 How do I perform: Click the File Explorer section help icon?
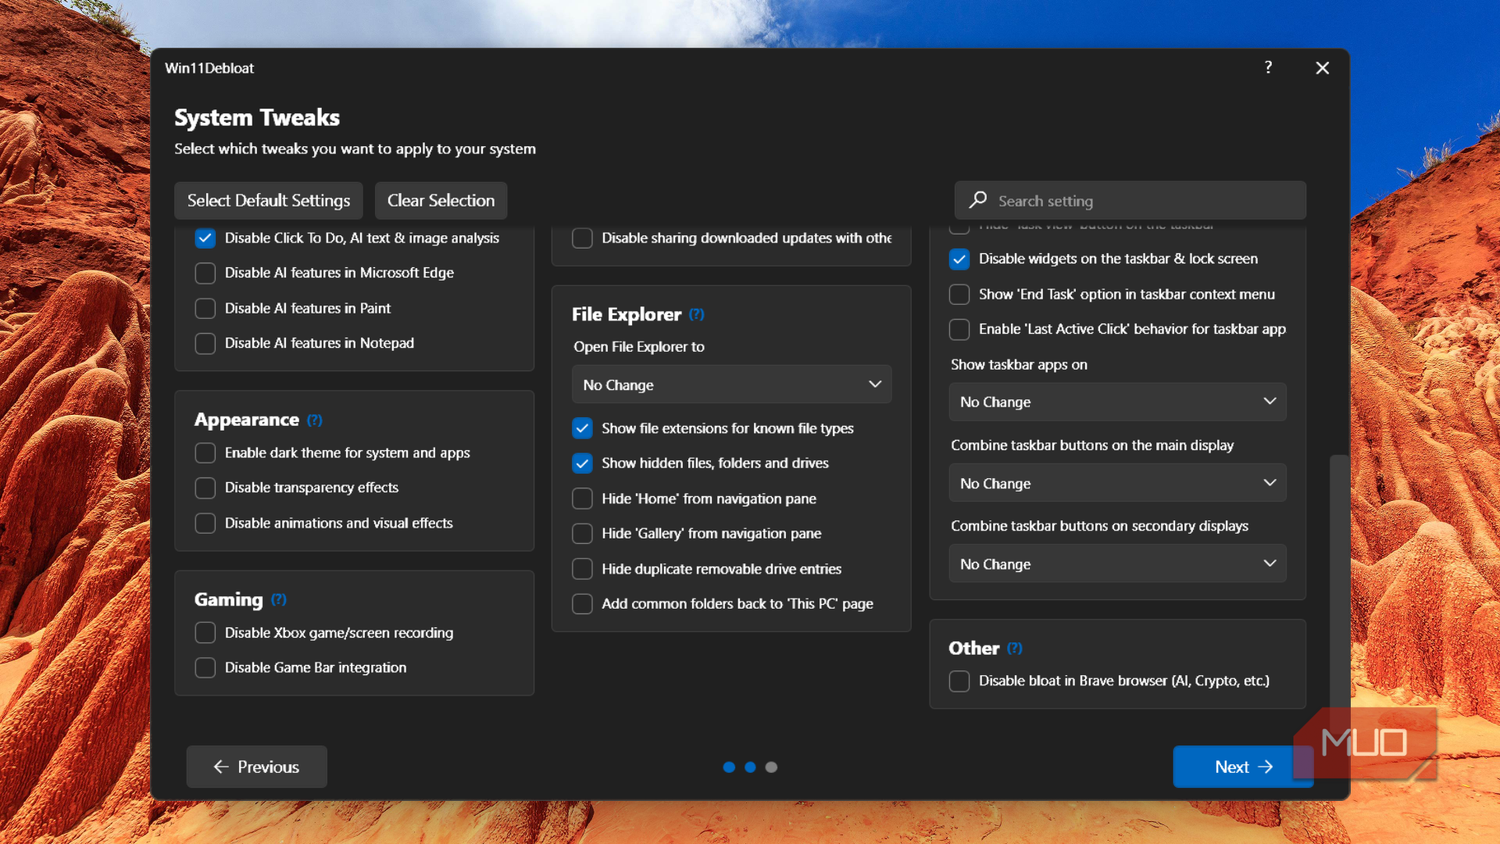click(x=697, y=314)
